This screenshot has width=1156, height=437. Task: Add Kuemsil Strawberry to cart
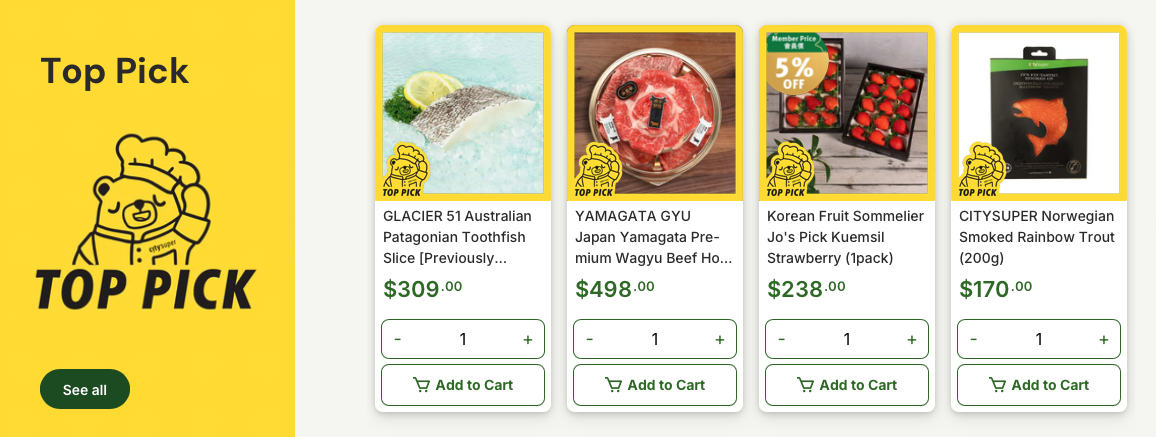click(847, 385)
